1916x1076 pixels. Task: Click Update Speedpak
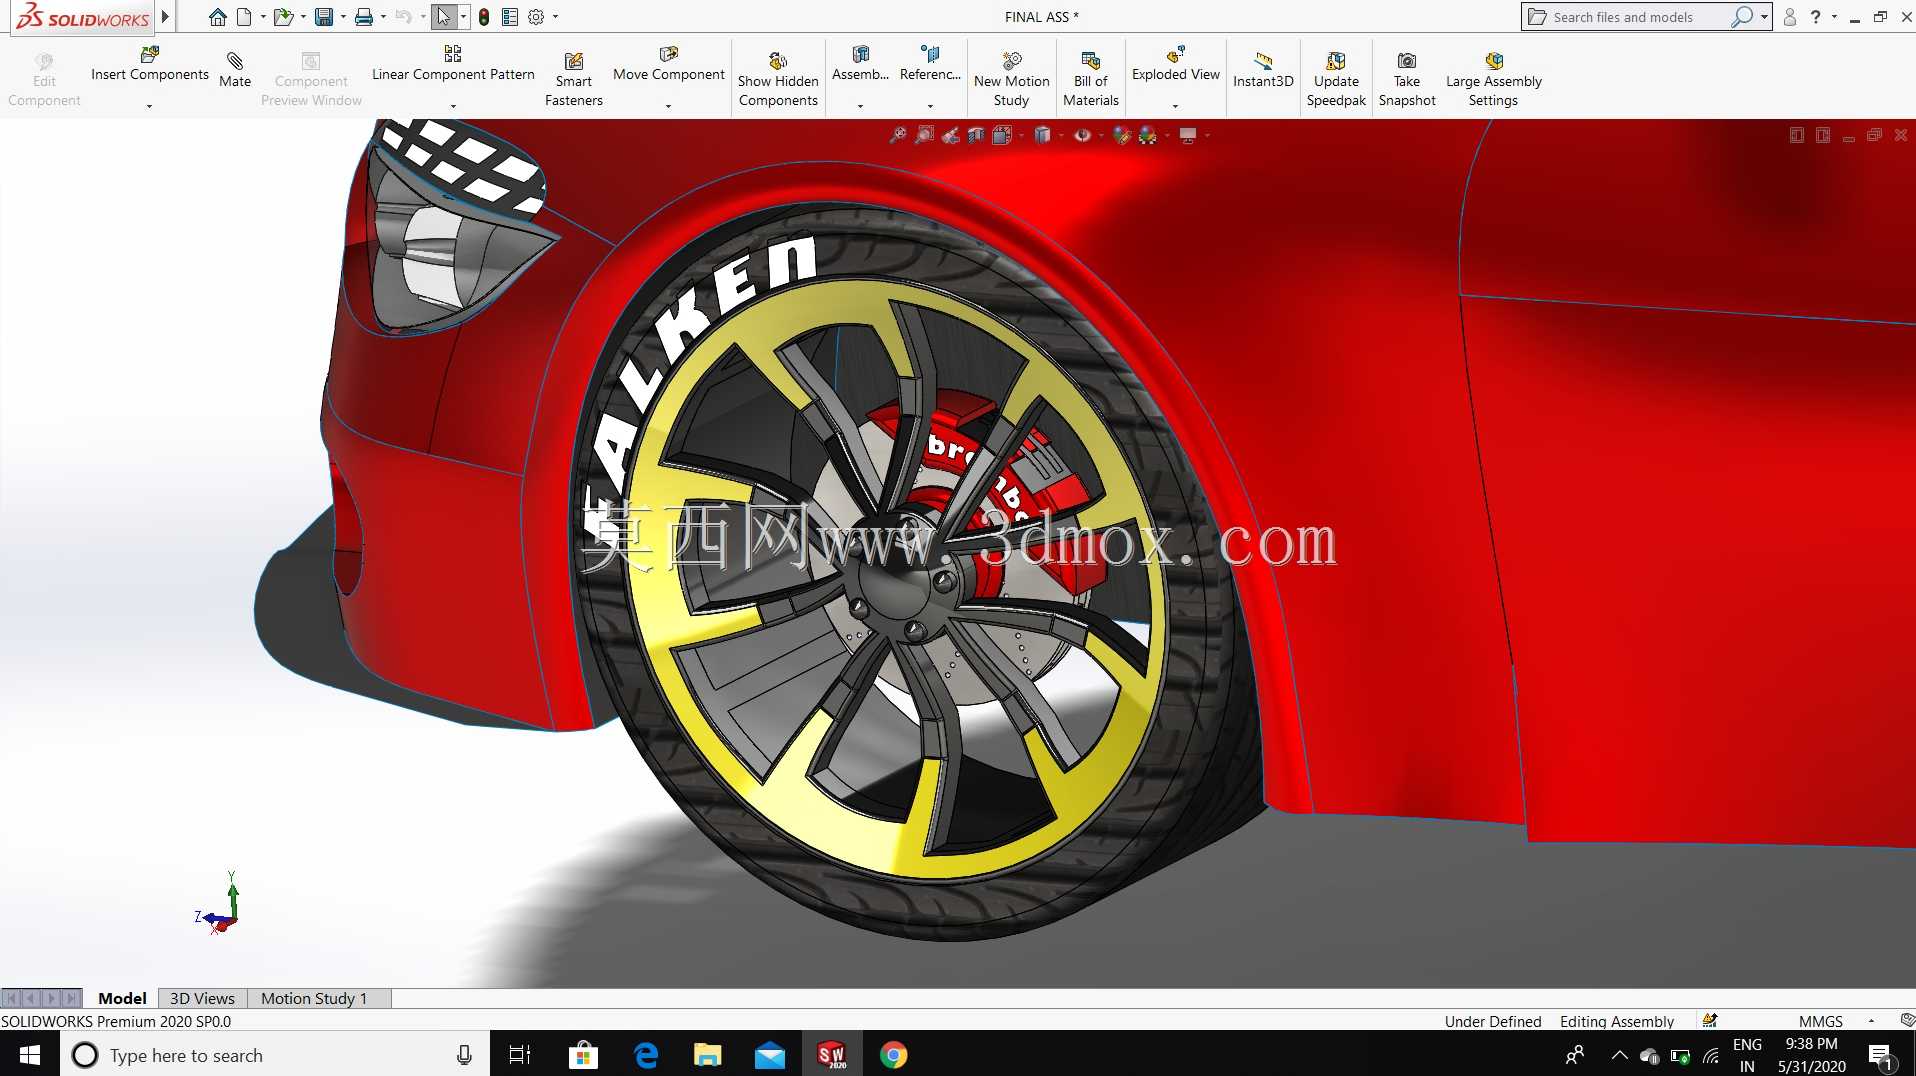1335,80
